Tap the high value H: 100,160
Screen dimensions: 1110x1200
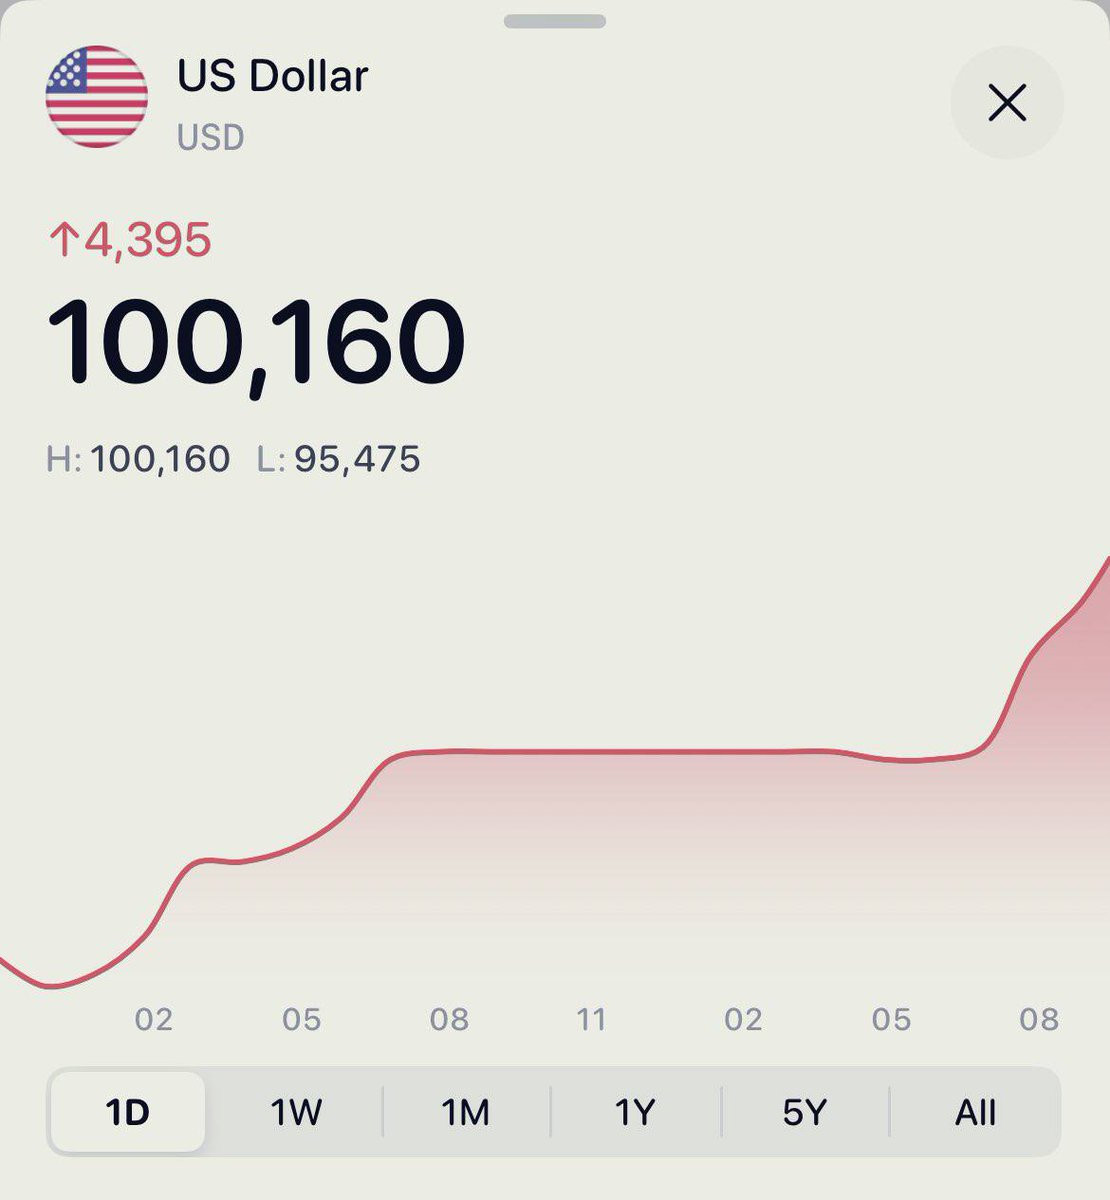(x=138, y=459)
